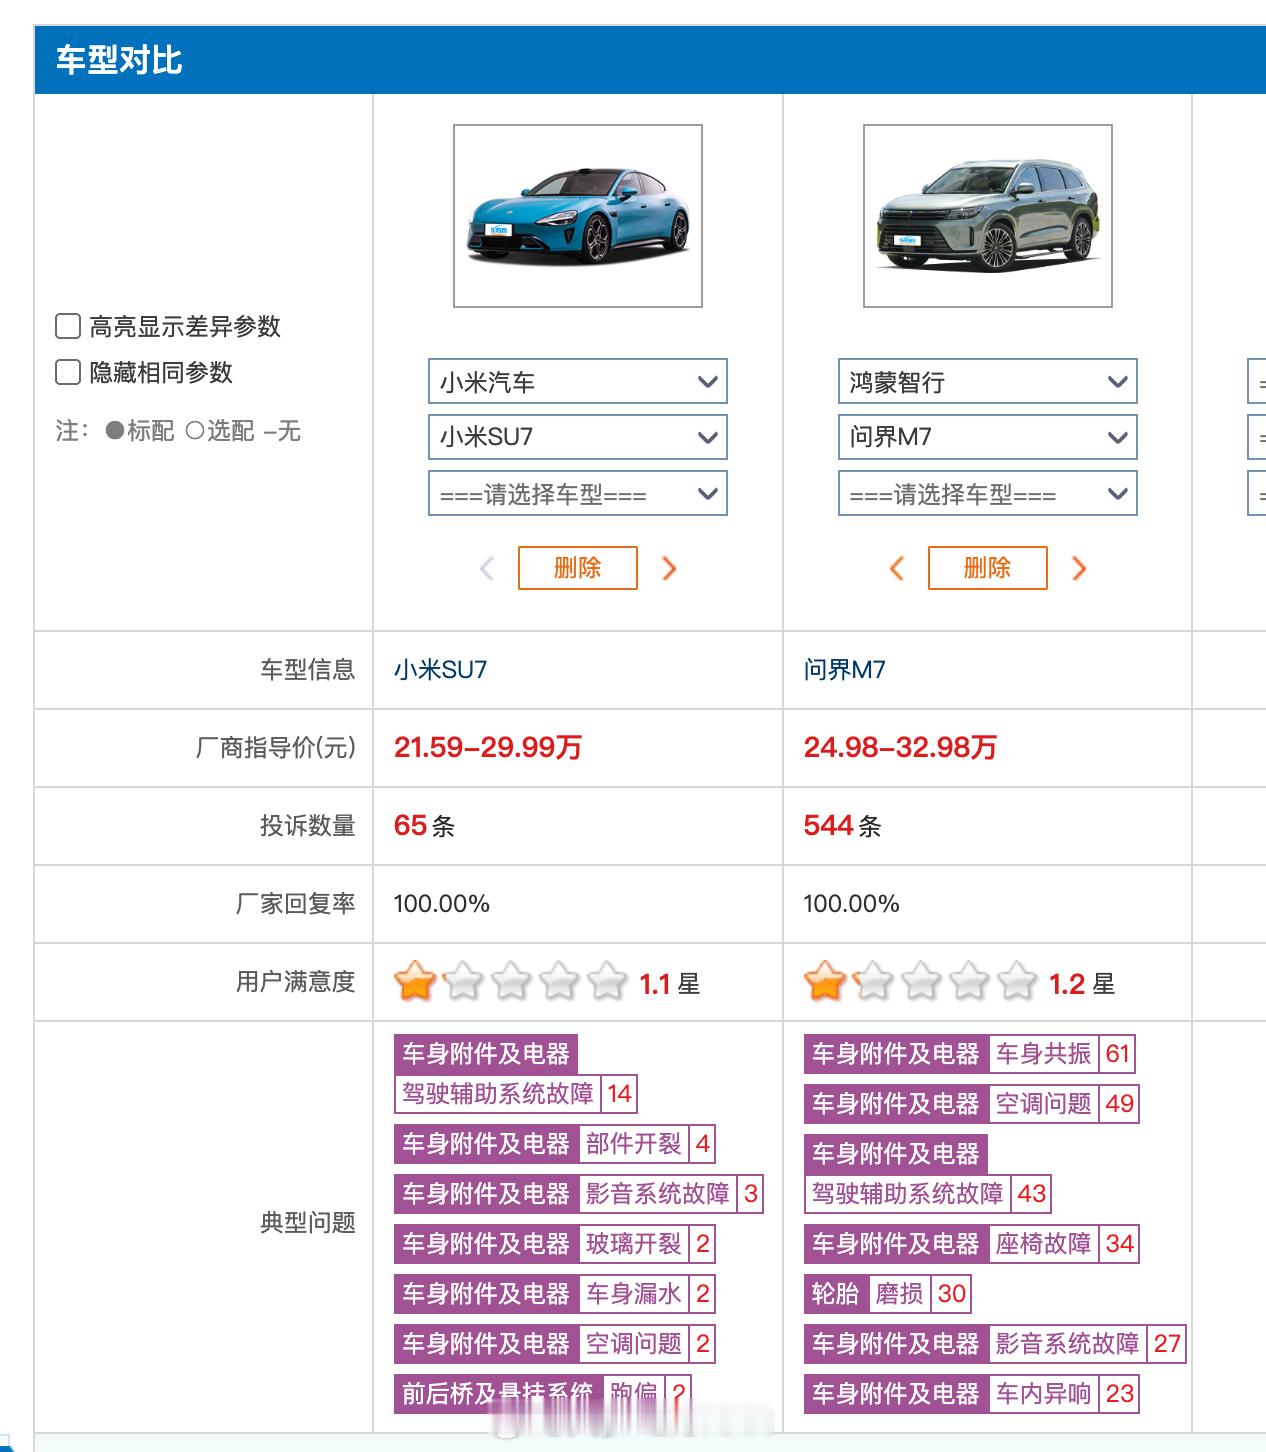Screen dimensions: 1266x1452
Task: Select 影音系统故障 27 issue tag
Action: point(995,1343)
